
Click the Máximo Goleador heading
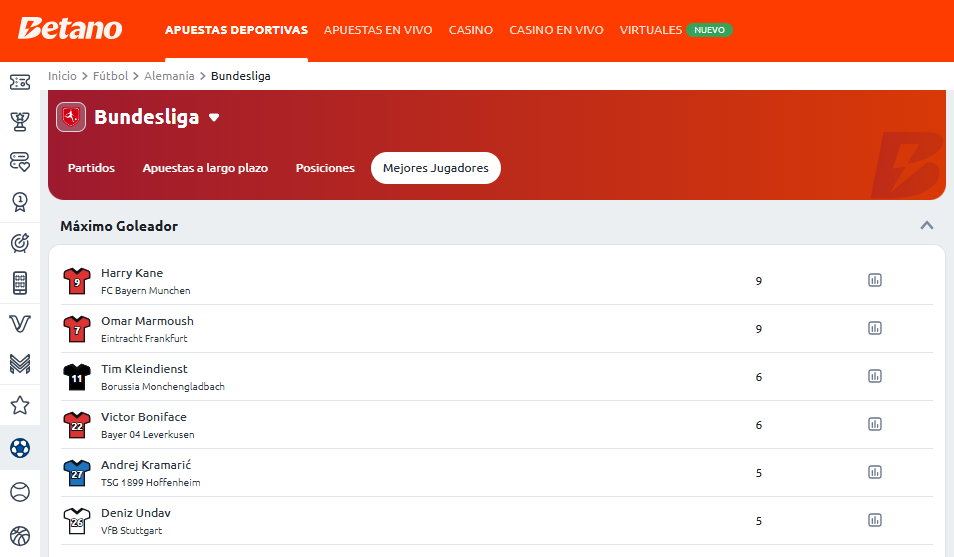119,226
